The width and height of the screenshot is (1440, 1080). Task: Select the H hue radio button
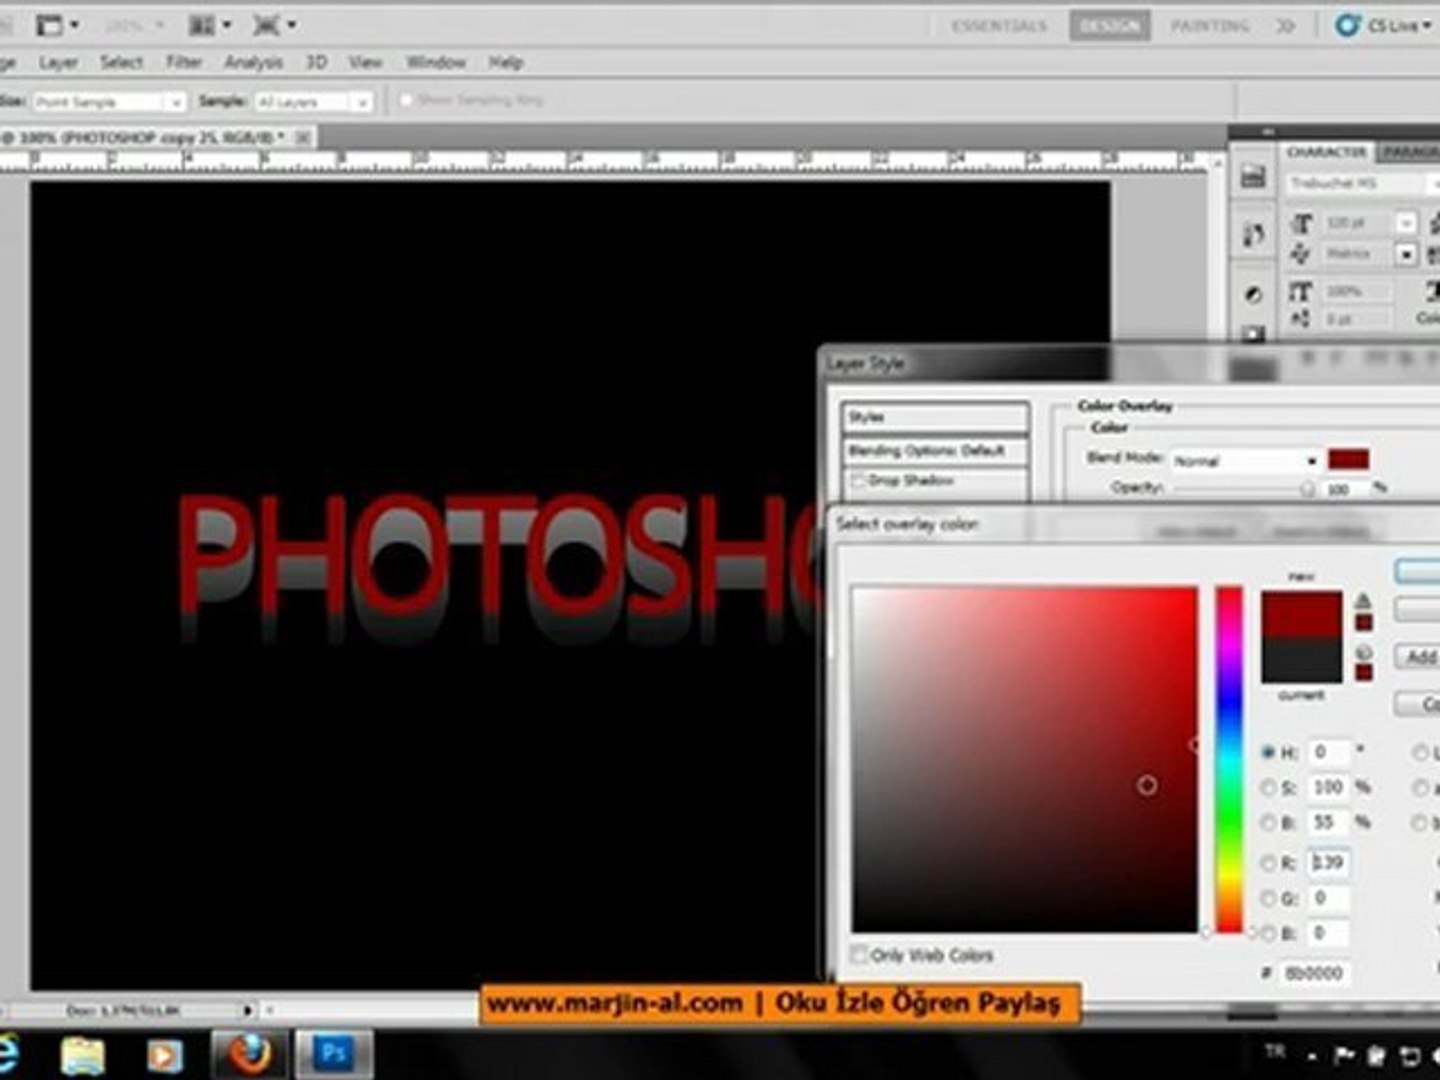click(x=1268, y=752)
